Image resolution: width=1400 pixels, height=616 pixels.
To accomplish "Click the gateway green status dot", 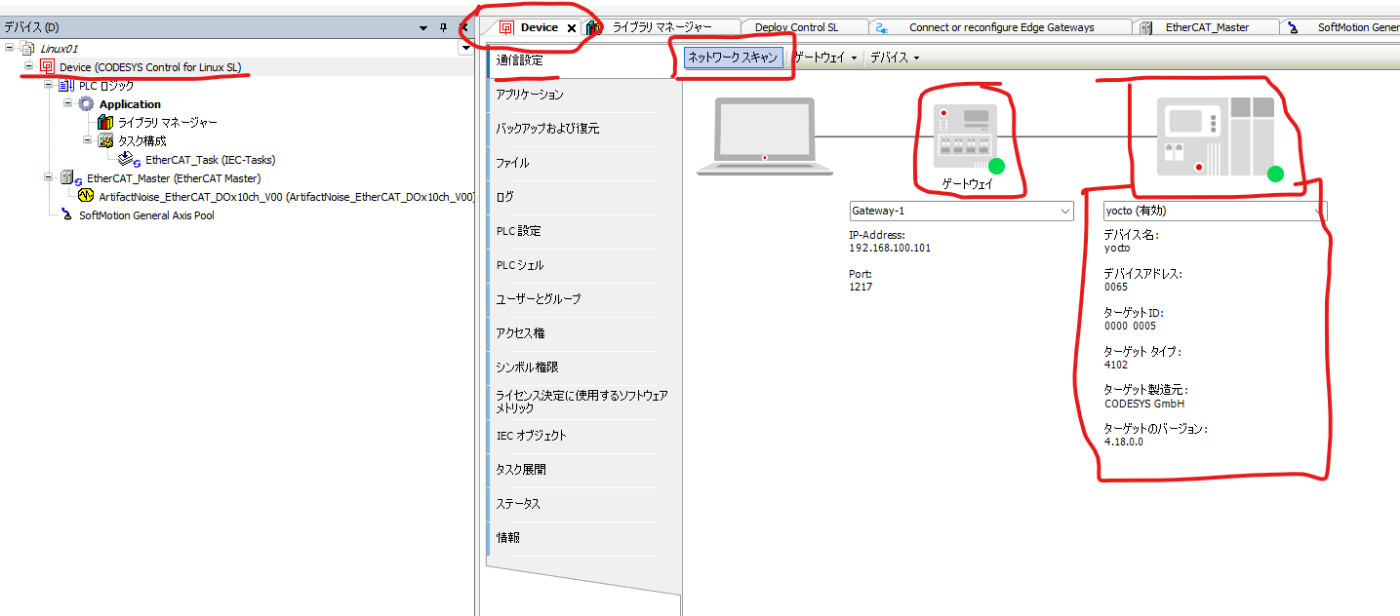I will pyautogui.click(x=996, y=167).
